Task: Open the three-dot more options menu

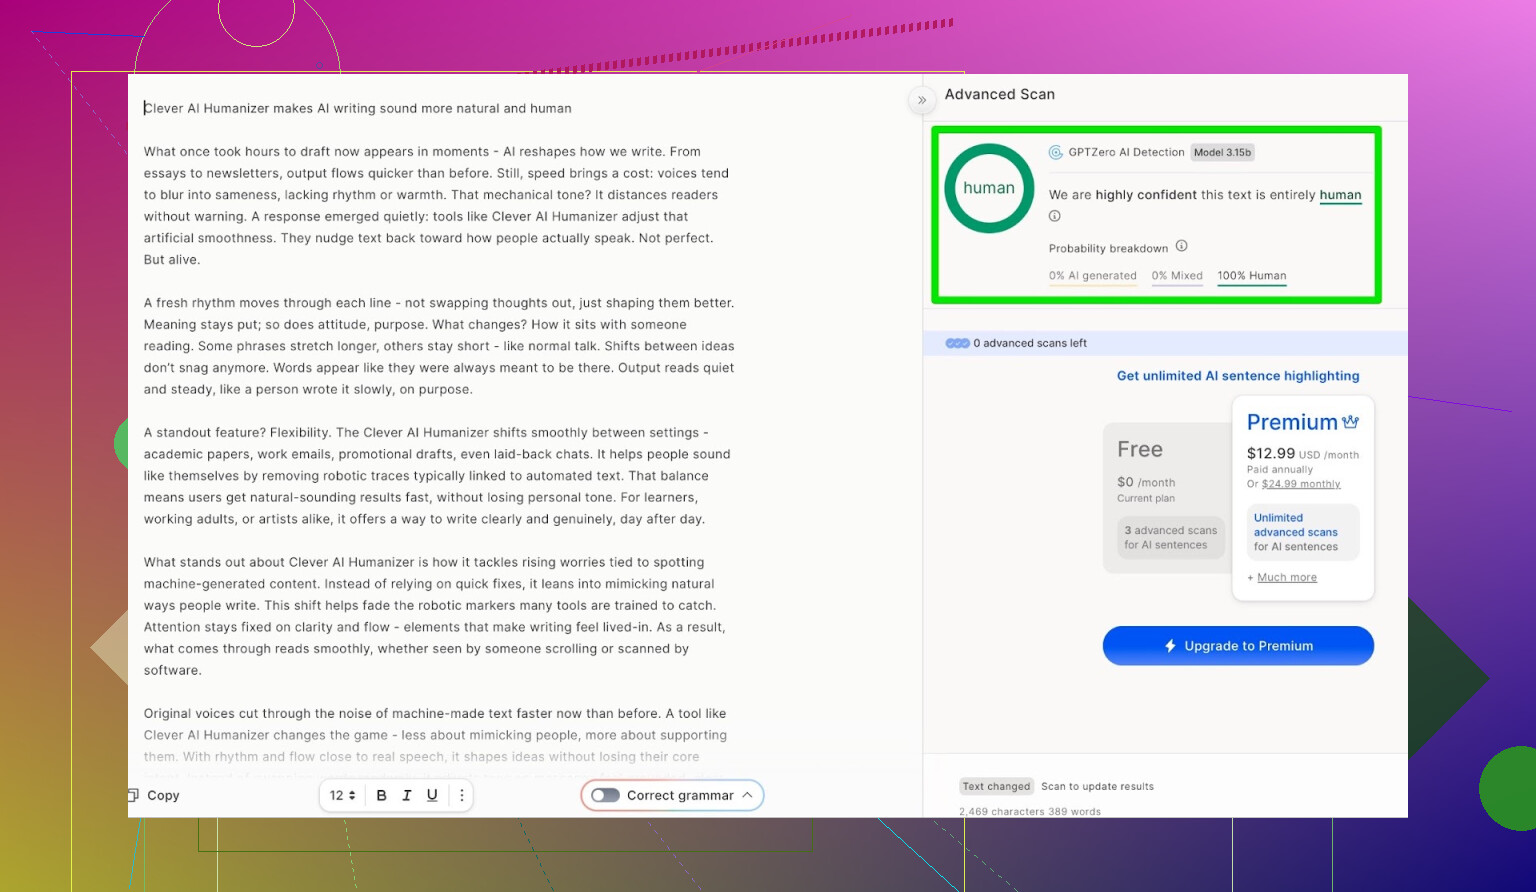Action: coord(461,796)
